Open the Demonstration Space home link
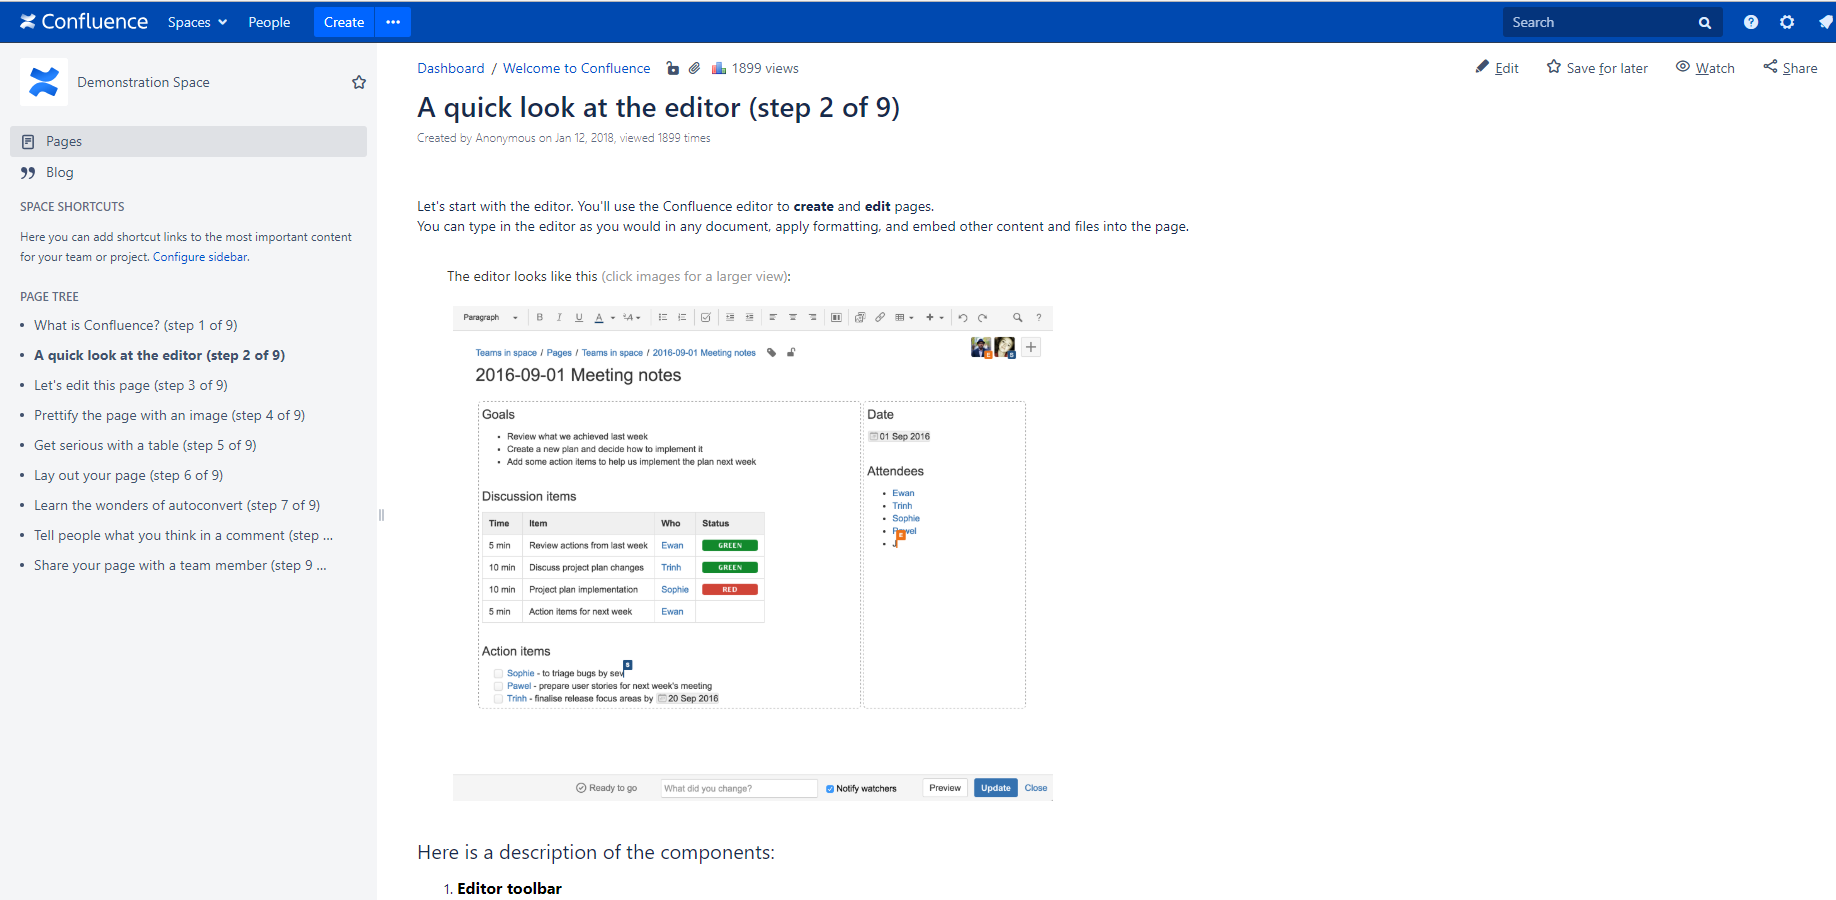The height and width of the screenshot is (900, 1836). 143,82
